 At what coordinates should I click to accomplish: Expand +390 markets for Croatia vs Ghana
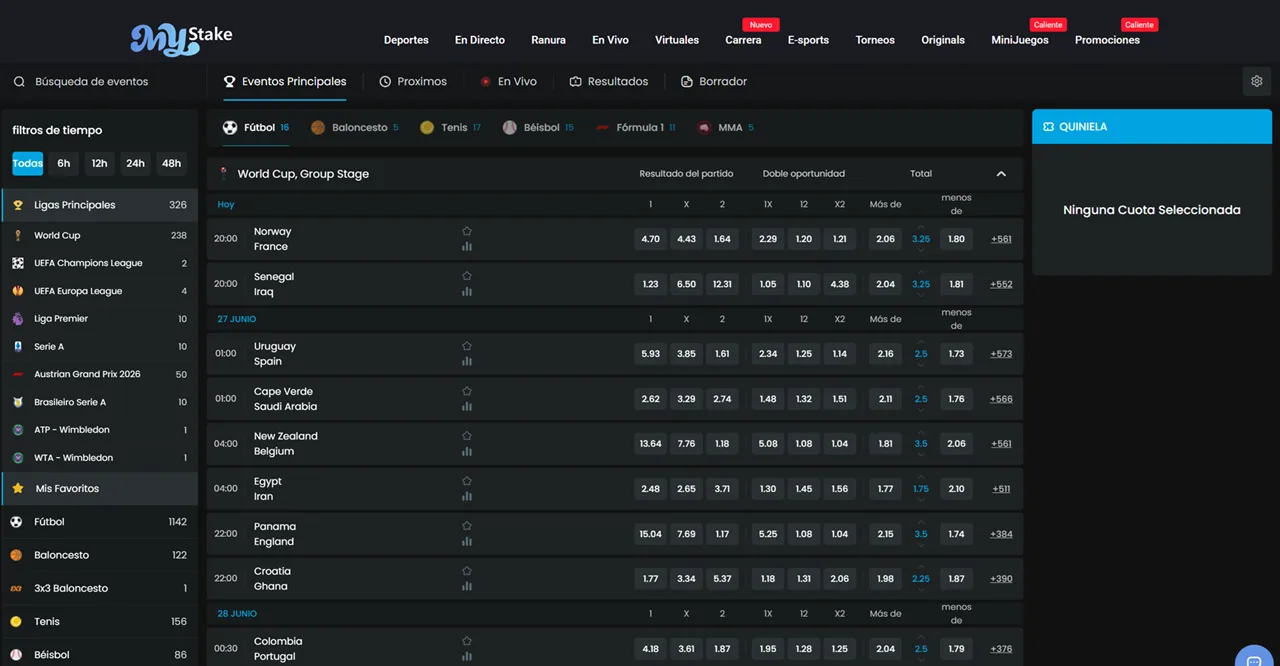1001,579
